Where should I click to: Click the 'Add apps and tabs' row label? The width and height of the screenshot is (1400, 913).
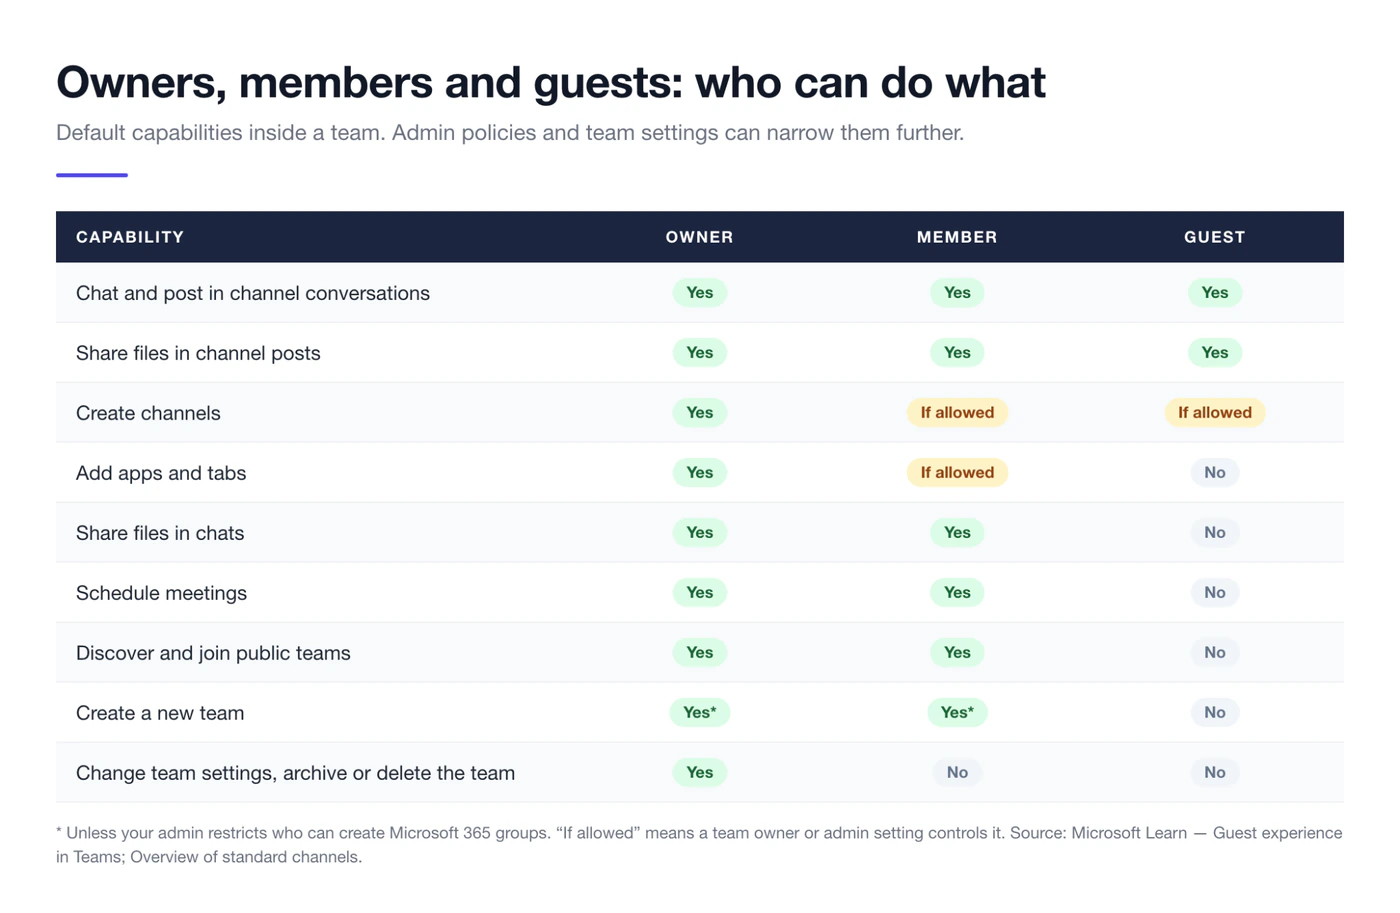pyautogui.click(x=161, y=473)
